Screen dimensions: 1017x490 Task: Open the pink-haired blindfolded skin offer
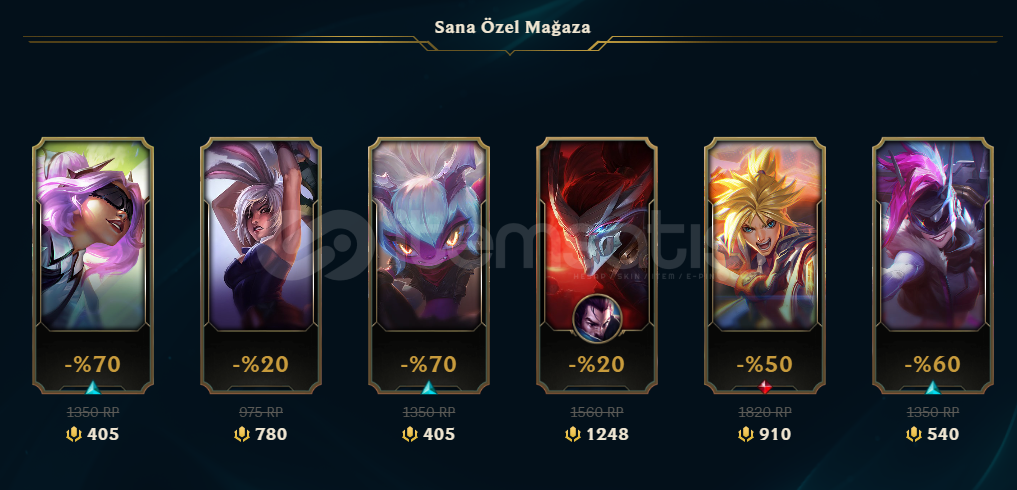(x=93, y=265)
